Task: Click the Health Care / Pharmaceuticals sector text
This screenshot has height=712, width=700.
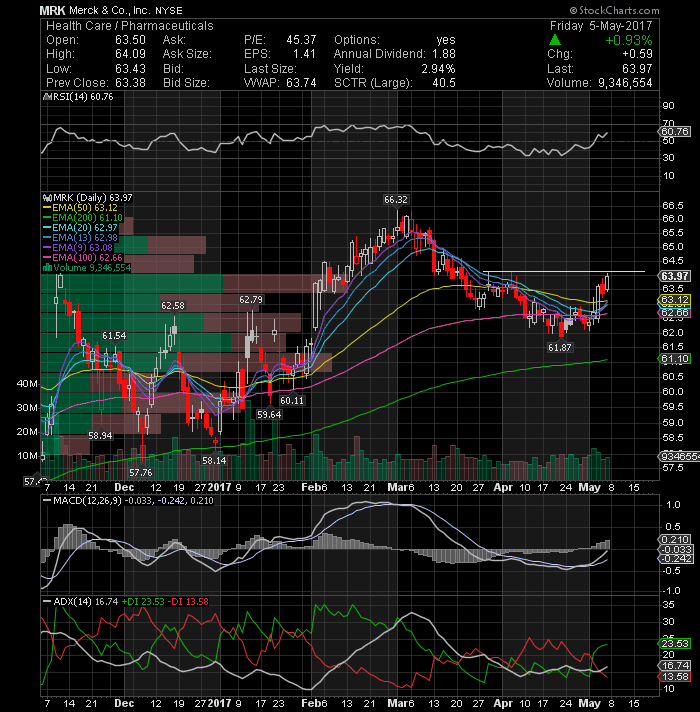Action: click(130, 26)
